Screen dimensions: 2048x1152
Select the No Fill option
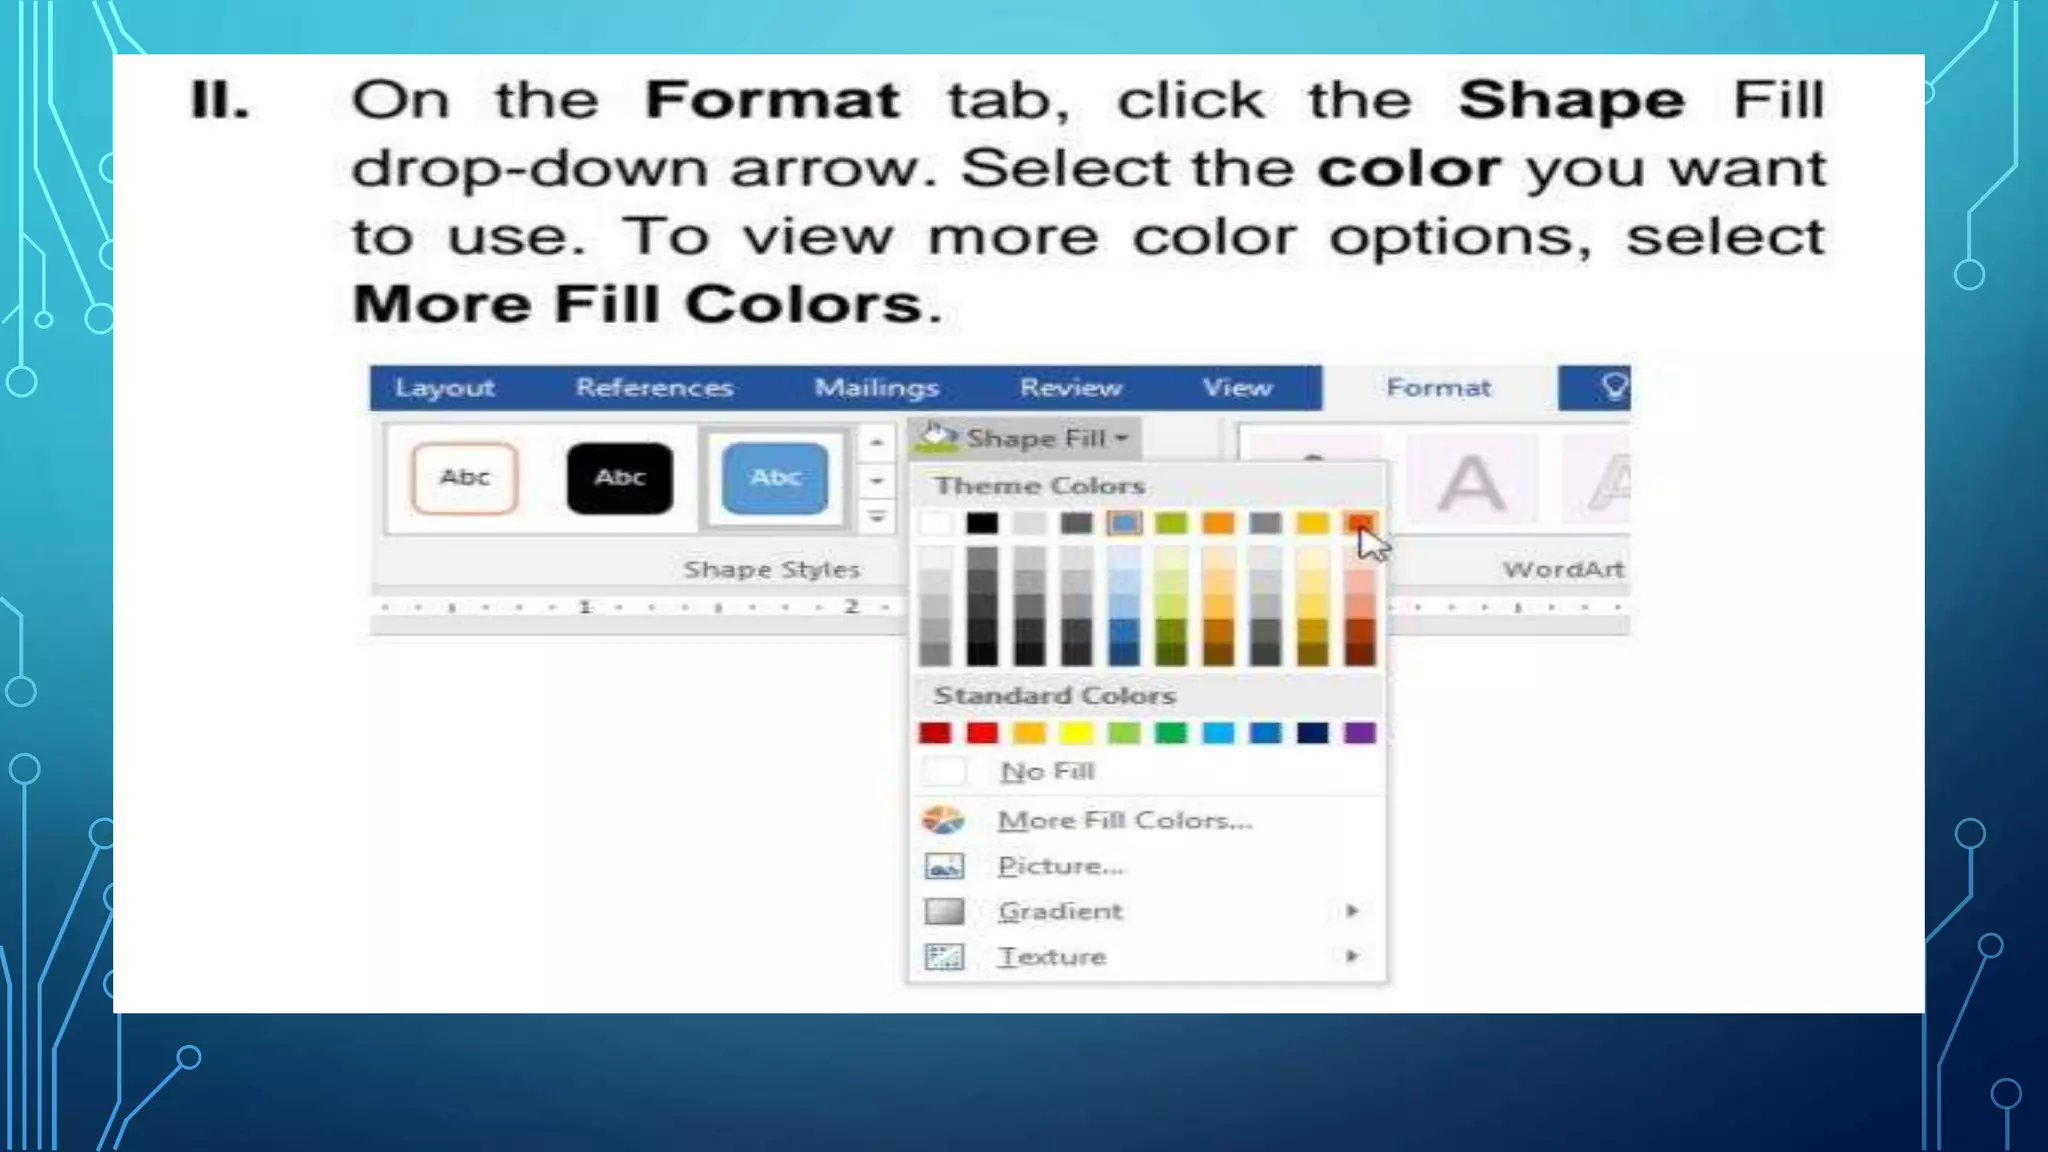(1047, 772)
